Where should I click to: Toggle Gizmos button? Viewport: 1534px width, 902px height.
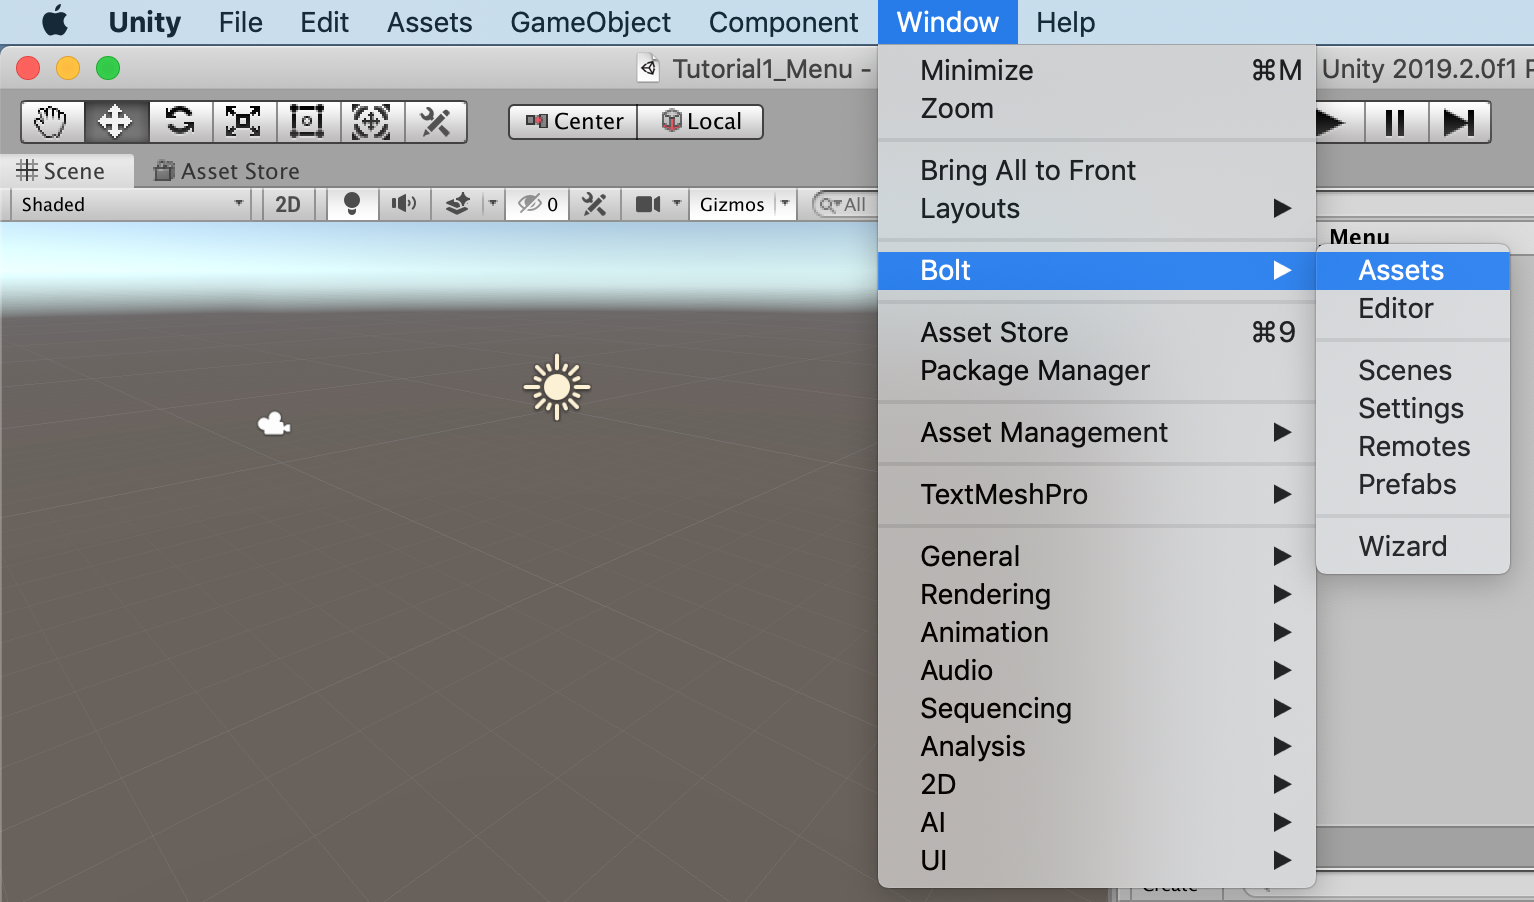click(732, 204)
